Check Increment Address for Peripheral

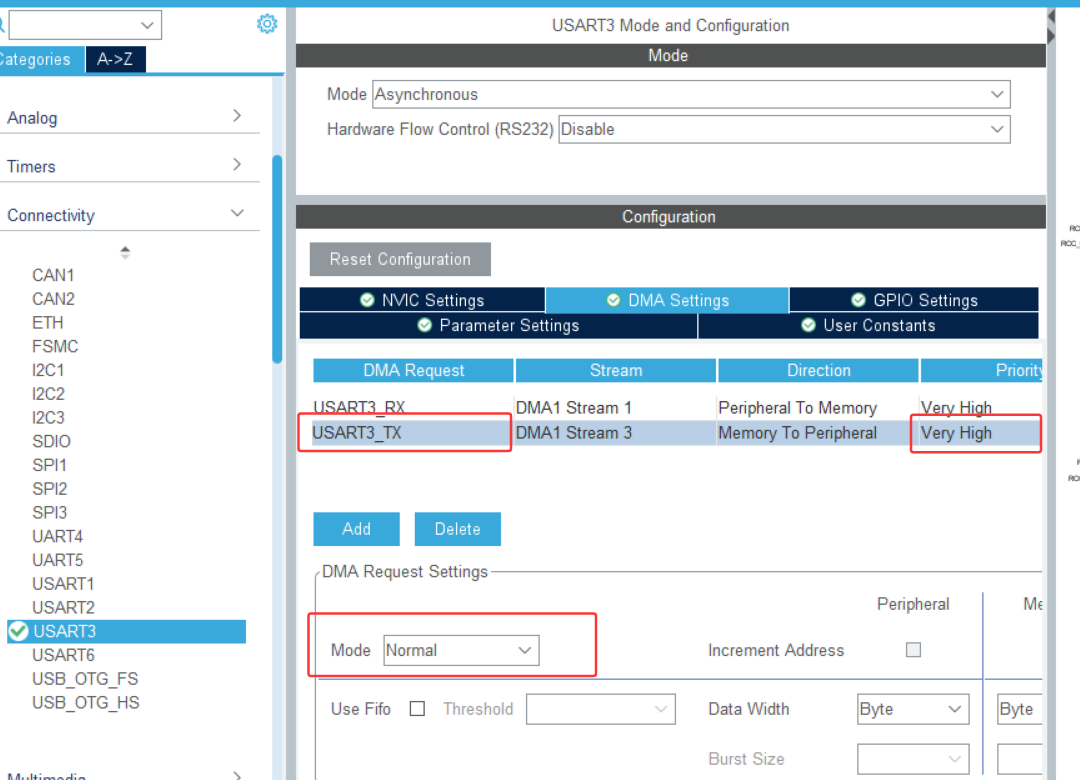913,649
